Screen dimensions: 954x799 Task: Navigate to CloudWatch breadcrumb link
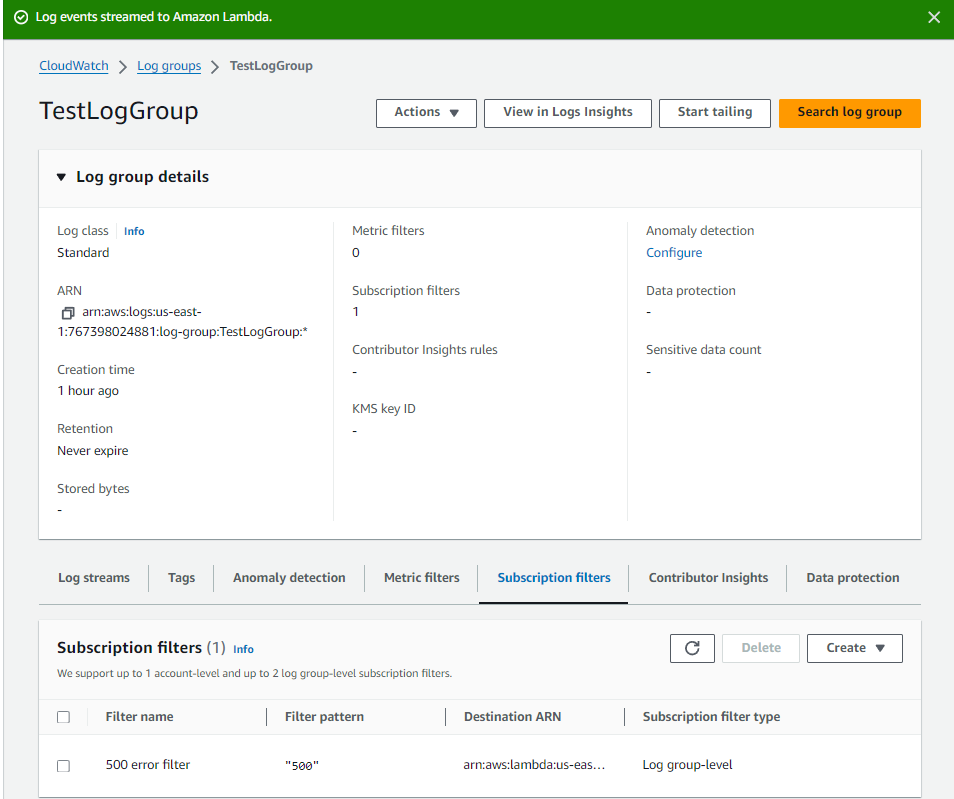point(74,66)
